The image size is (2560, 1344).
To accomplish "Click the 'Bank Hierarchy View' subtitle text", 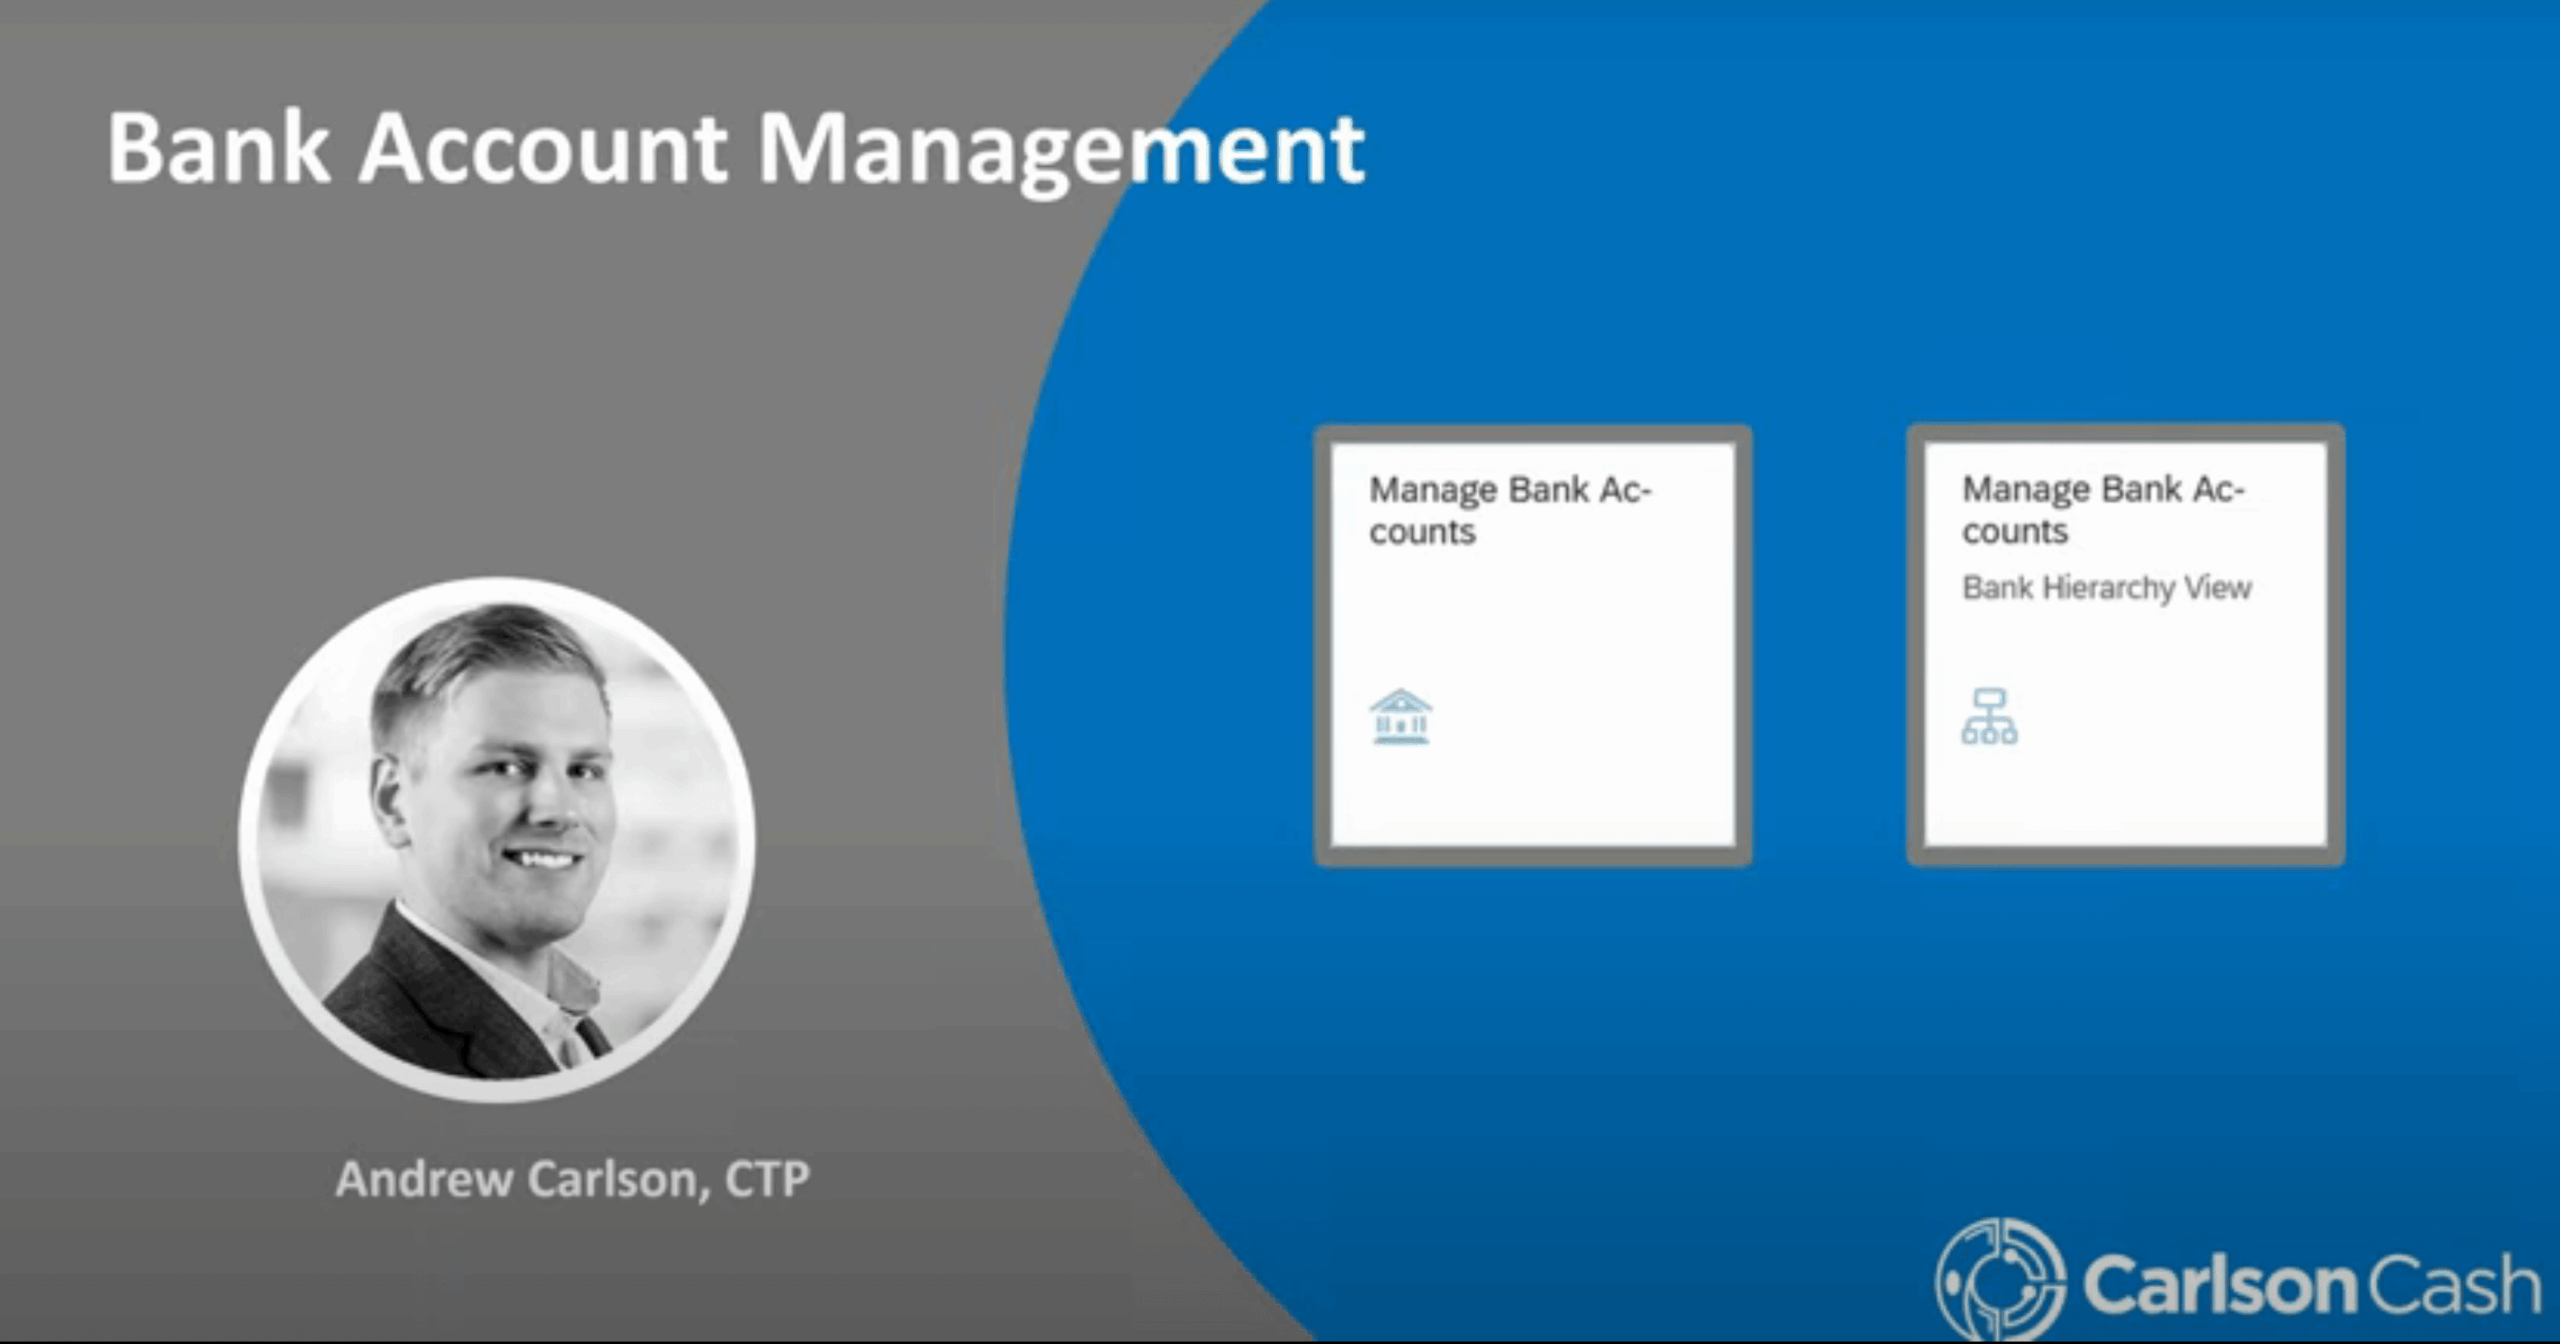I will pyautogui.click(x=2106, y=588).
